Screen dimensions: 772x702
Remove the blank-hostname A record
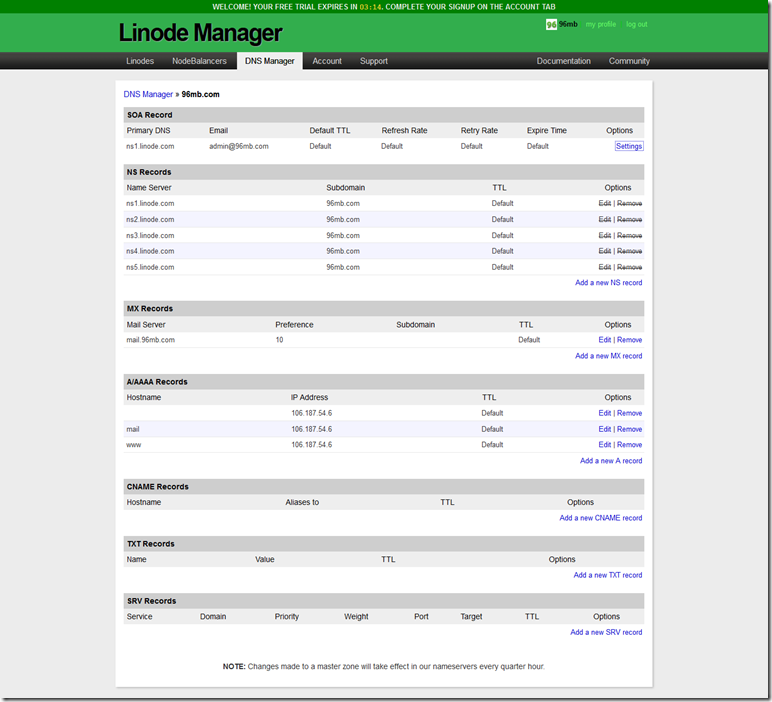tap(629, 413)
